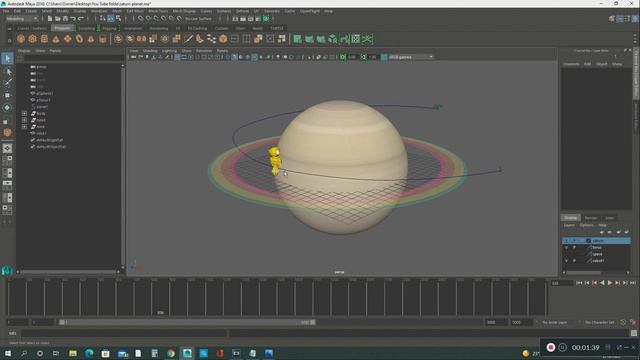Switch to Render tab in Layer Editor

tap(591, 218)
